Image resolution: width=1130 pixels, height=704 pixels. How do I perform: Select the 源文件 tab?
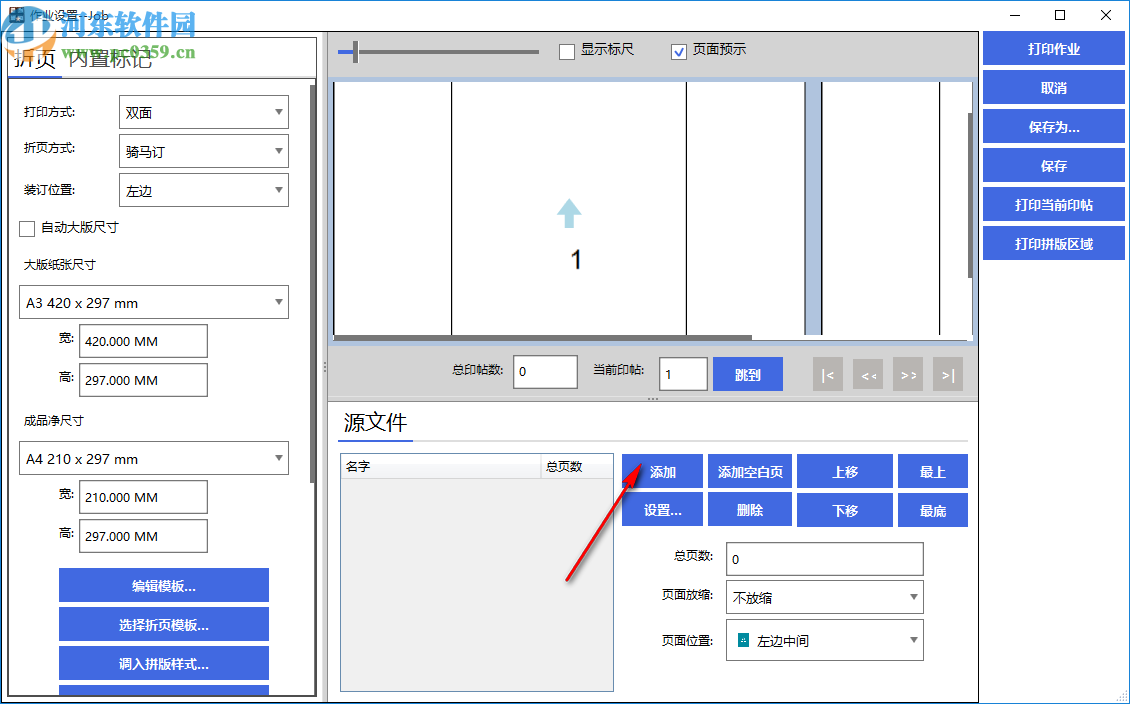pos(375,423)
